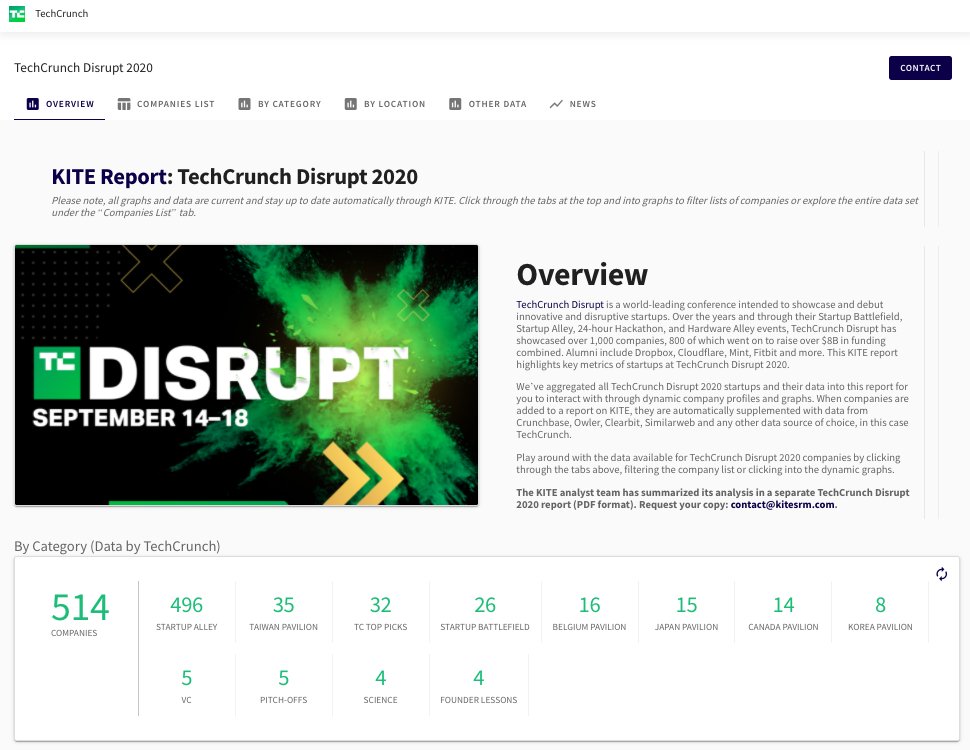The height and width of the screenshot is (750, 970).
Task: Select the 16 Belgium Pavilion metric
Action: coord(590,613)
